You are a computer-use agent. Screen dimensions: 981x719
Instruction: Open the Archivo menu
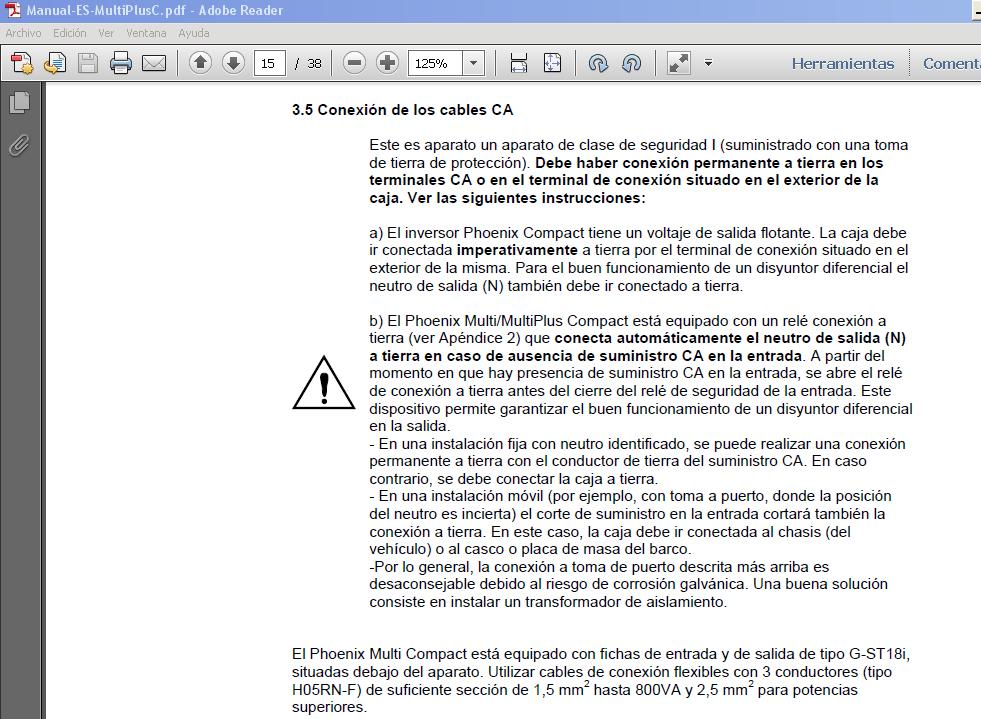click(x=23, y=33)
